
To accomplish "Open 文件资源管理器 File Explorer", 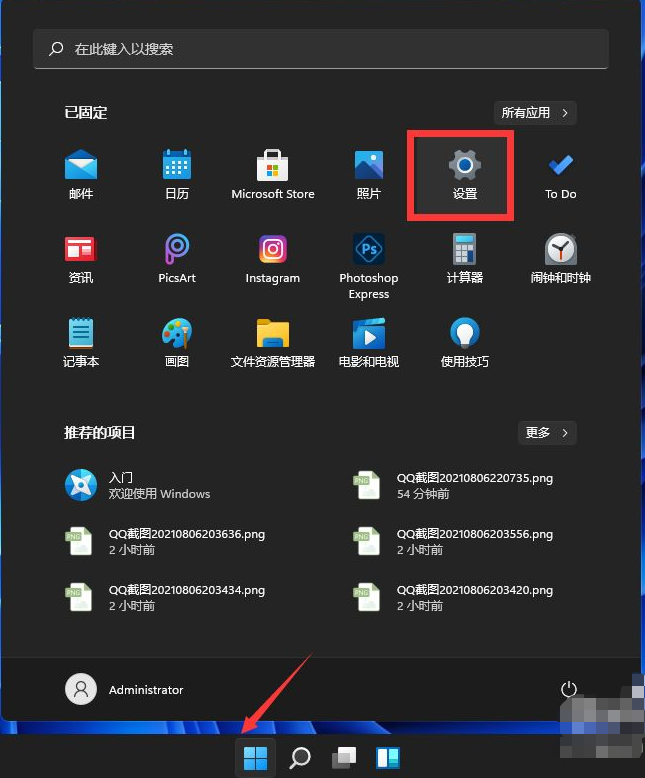I will point(272,343).
